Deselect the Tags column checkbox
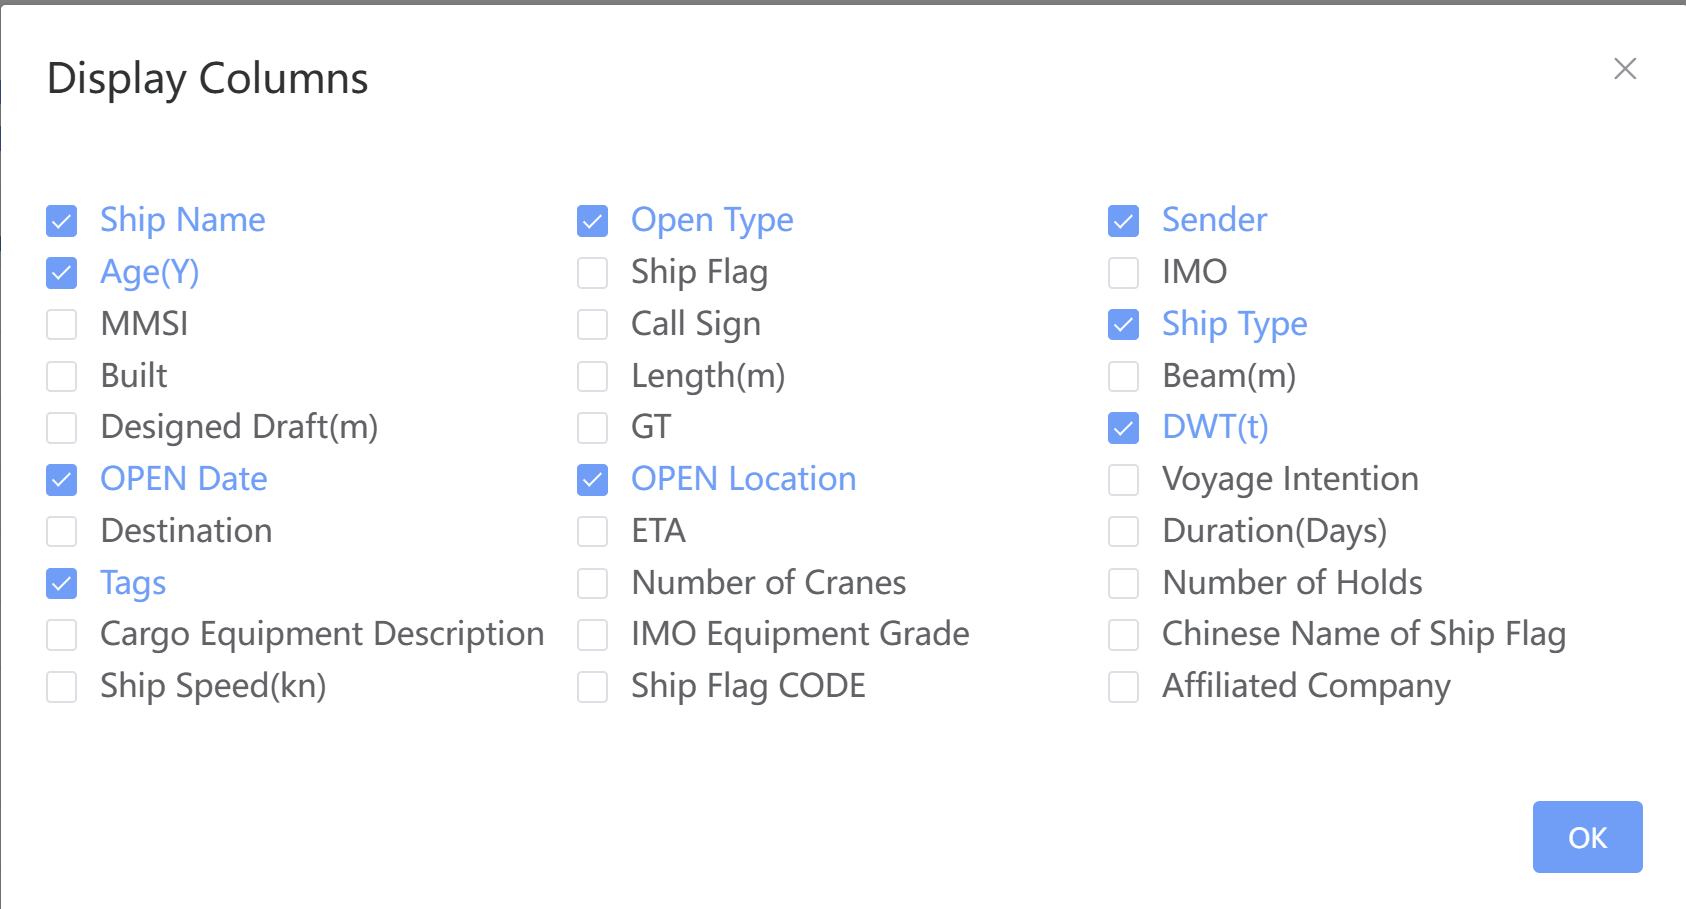 point(62,584)
